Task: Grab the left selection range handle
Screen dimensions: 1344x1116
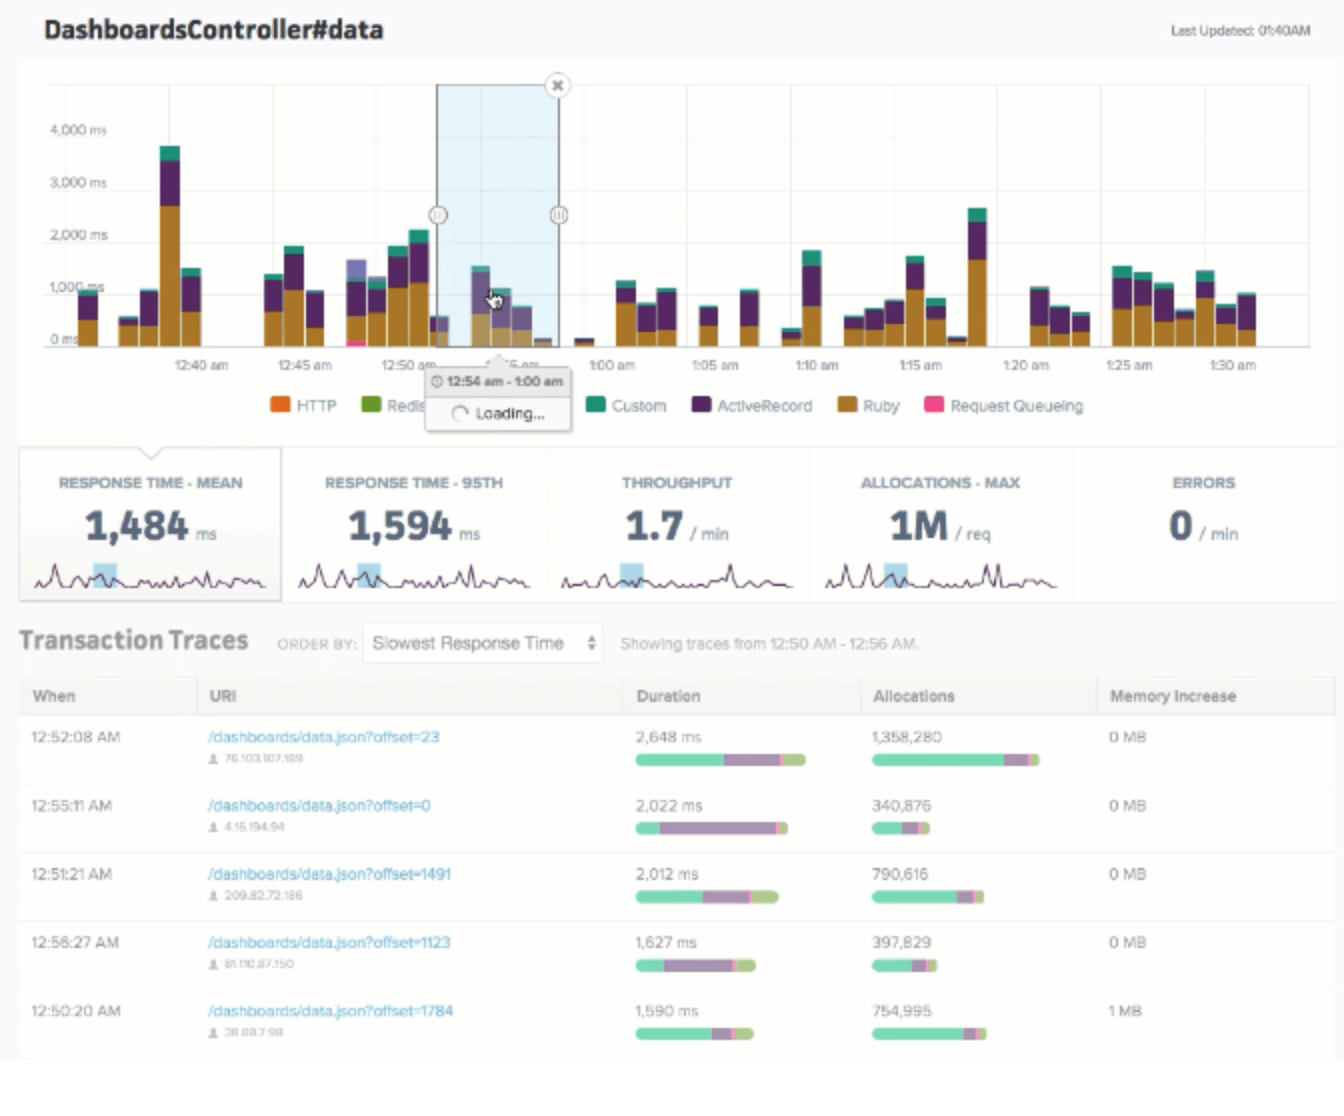Action: (x=438, y=215)
